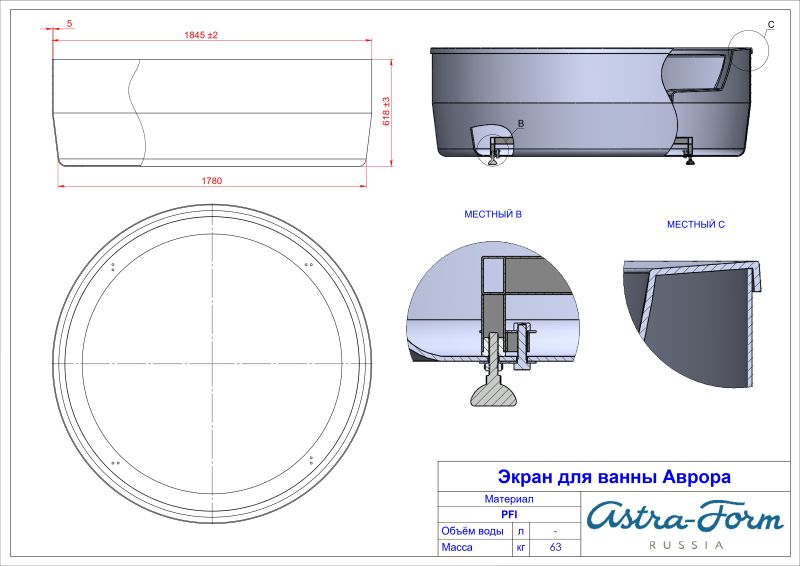Select the Материал header cell
The width and height of the screenshot is (800, 566).
509,498
